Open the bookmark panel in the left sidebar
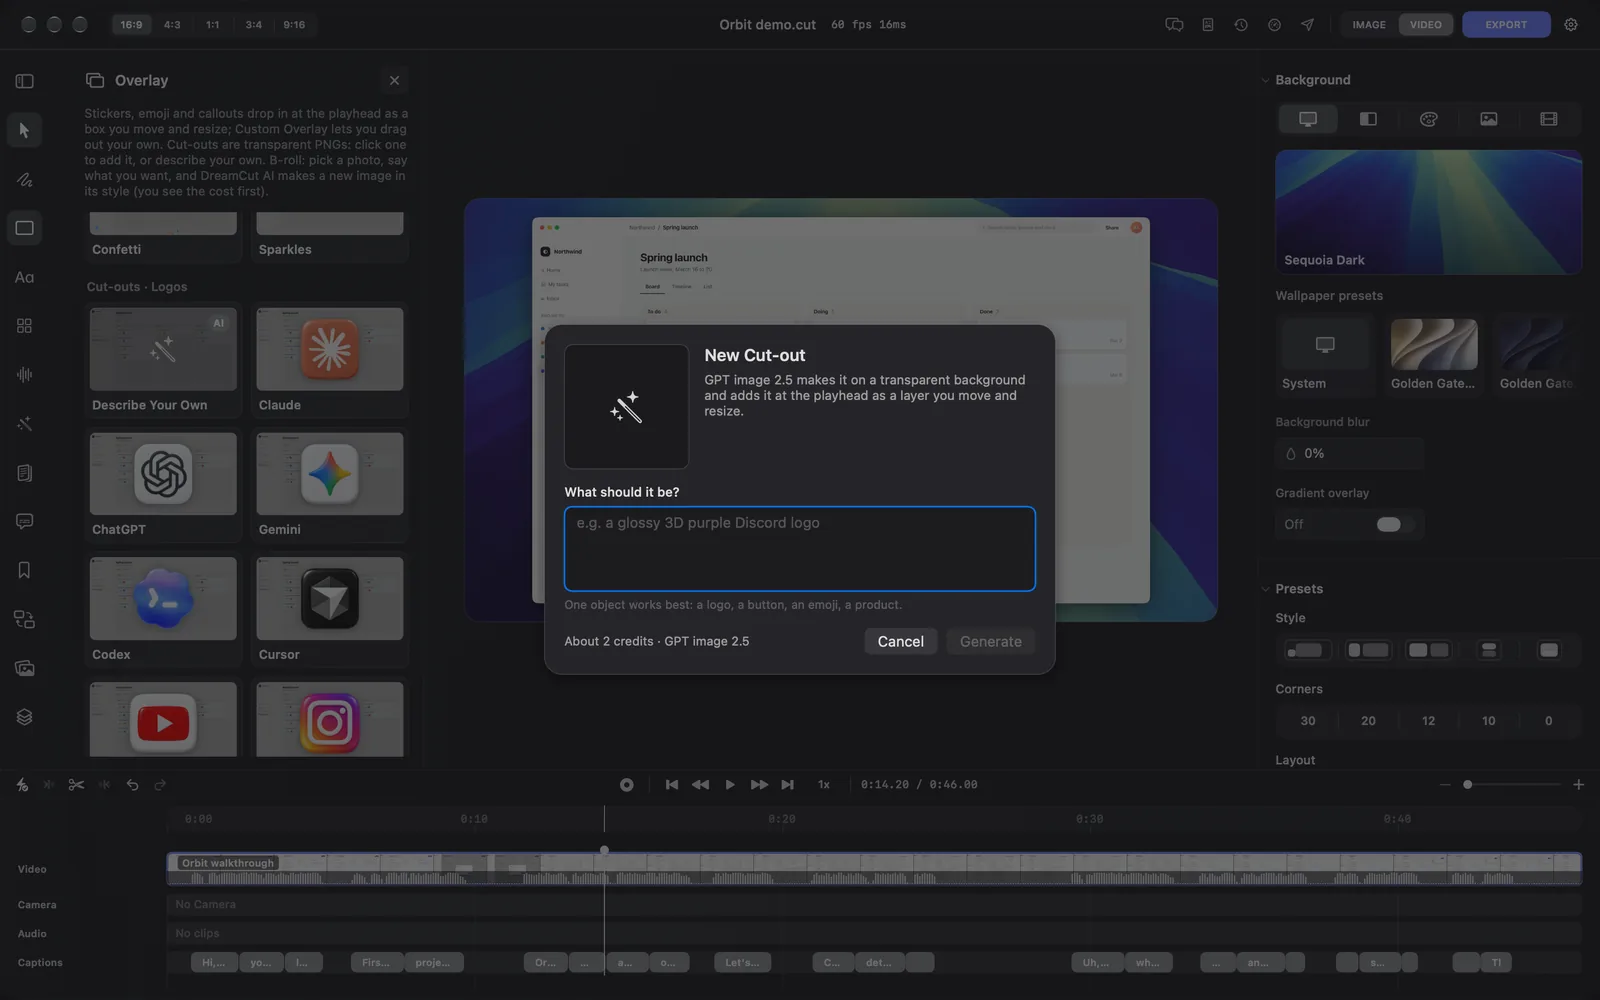 (24, 570)
